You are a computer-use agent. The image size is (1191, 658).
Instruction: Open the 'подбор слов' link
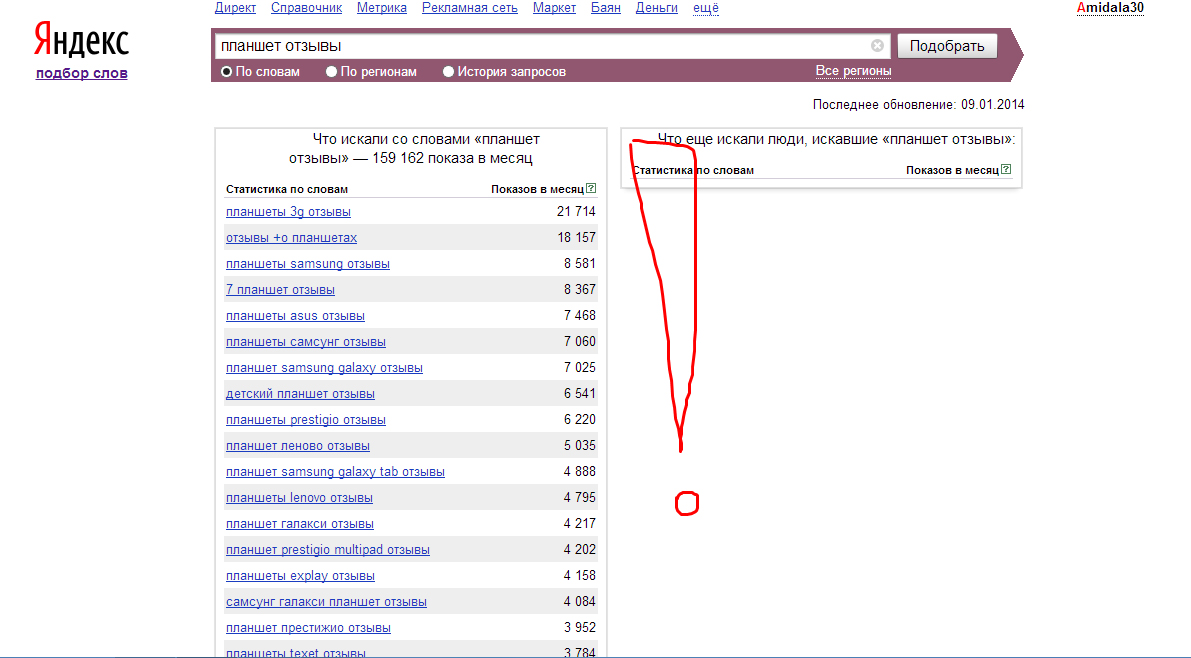point(81,73)
